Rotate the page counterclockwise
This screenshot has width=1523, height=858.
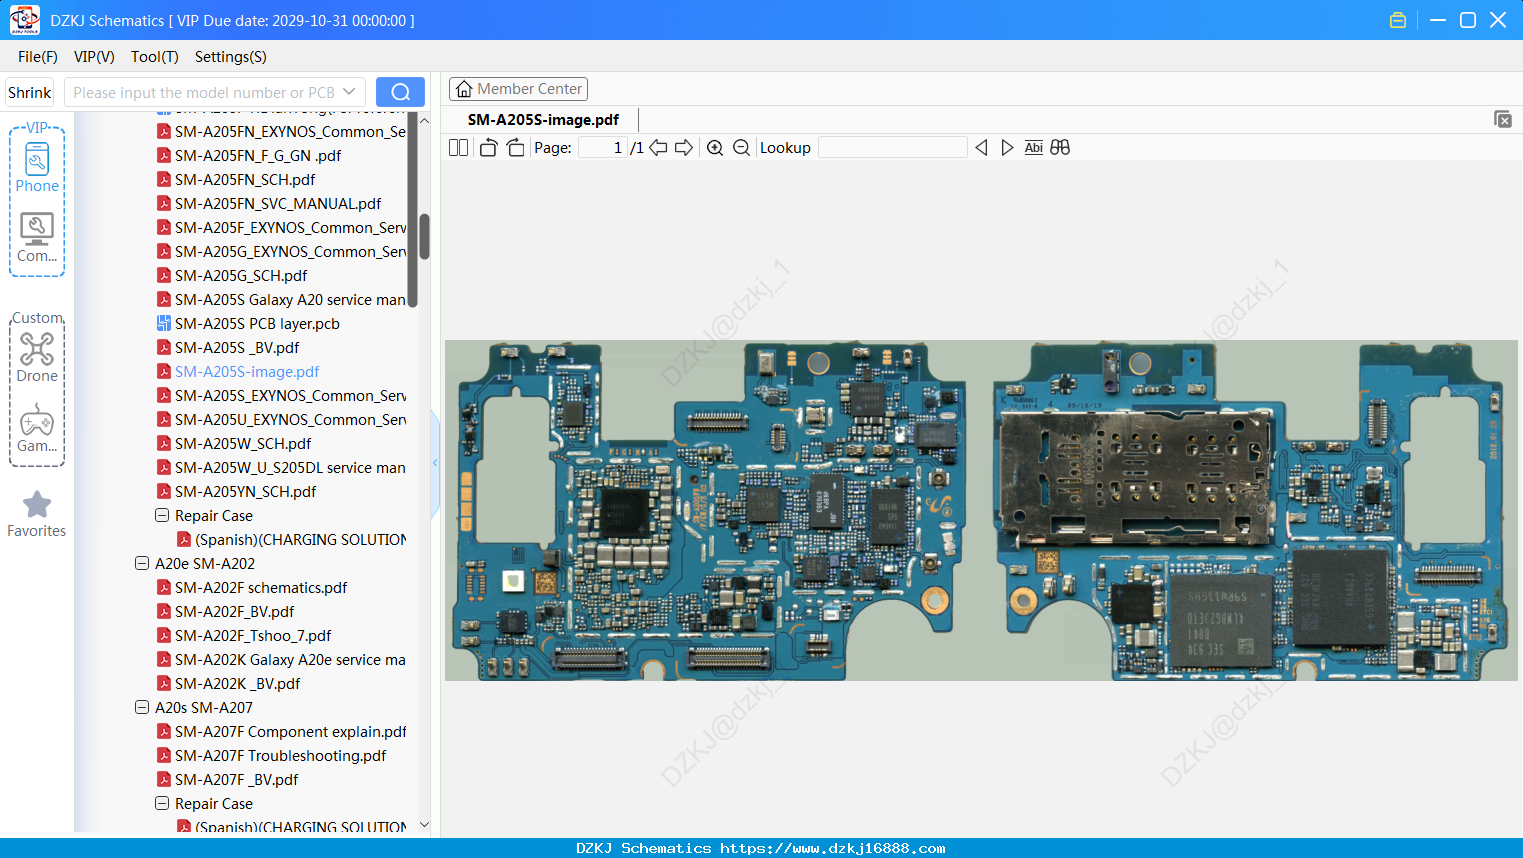tap(488, 148)
